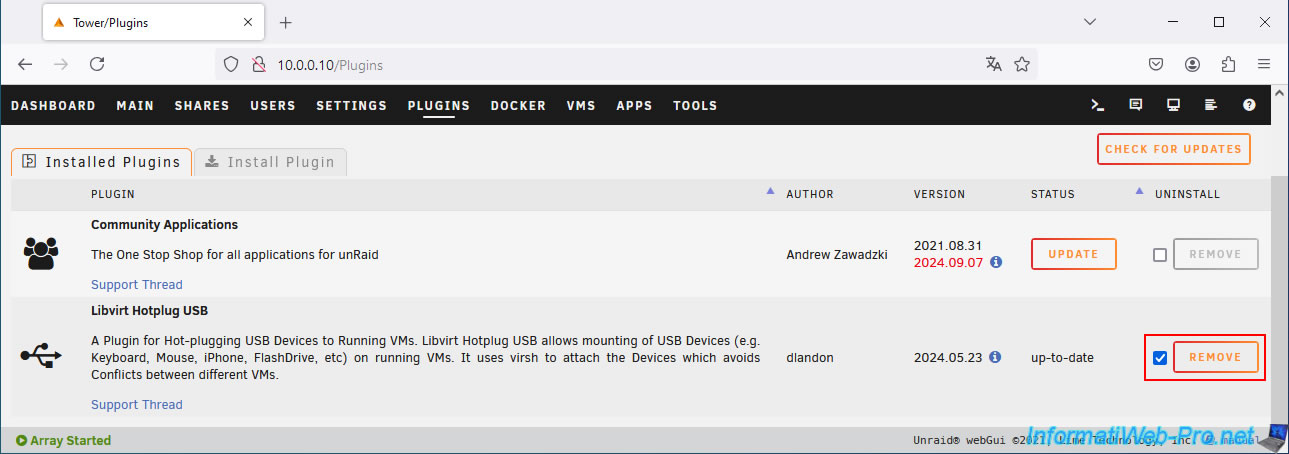Click the Firefox translate page icon
Screen dimensions: 1289x454
point(993,64)
